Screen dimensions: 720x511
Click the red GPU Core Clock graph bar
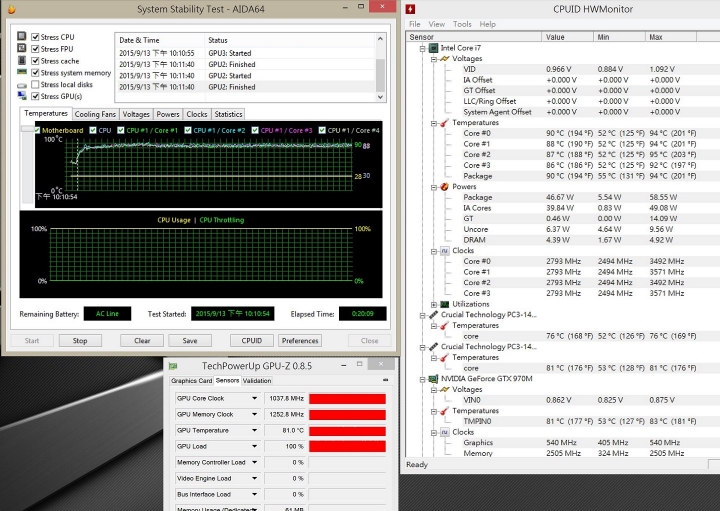click(347, 399)
